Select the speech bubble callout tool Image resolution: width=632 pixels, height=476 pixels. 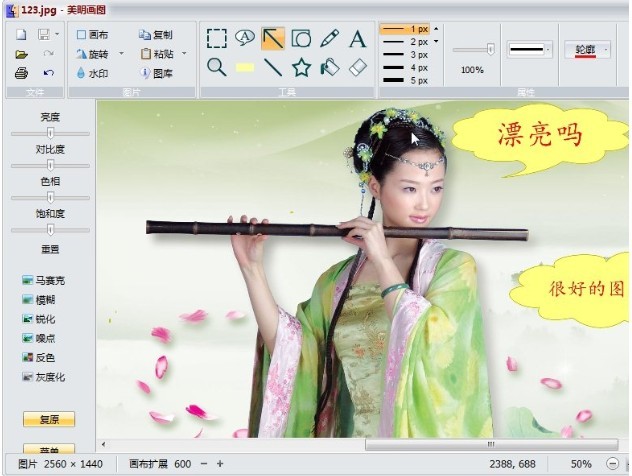(x=245, y=39)
